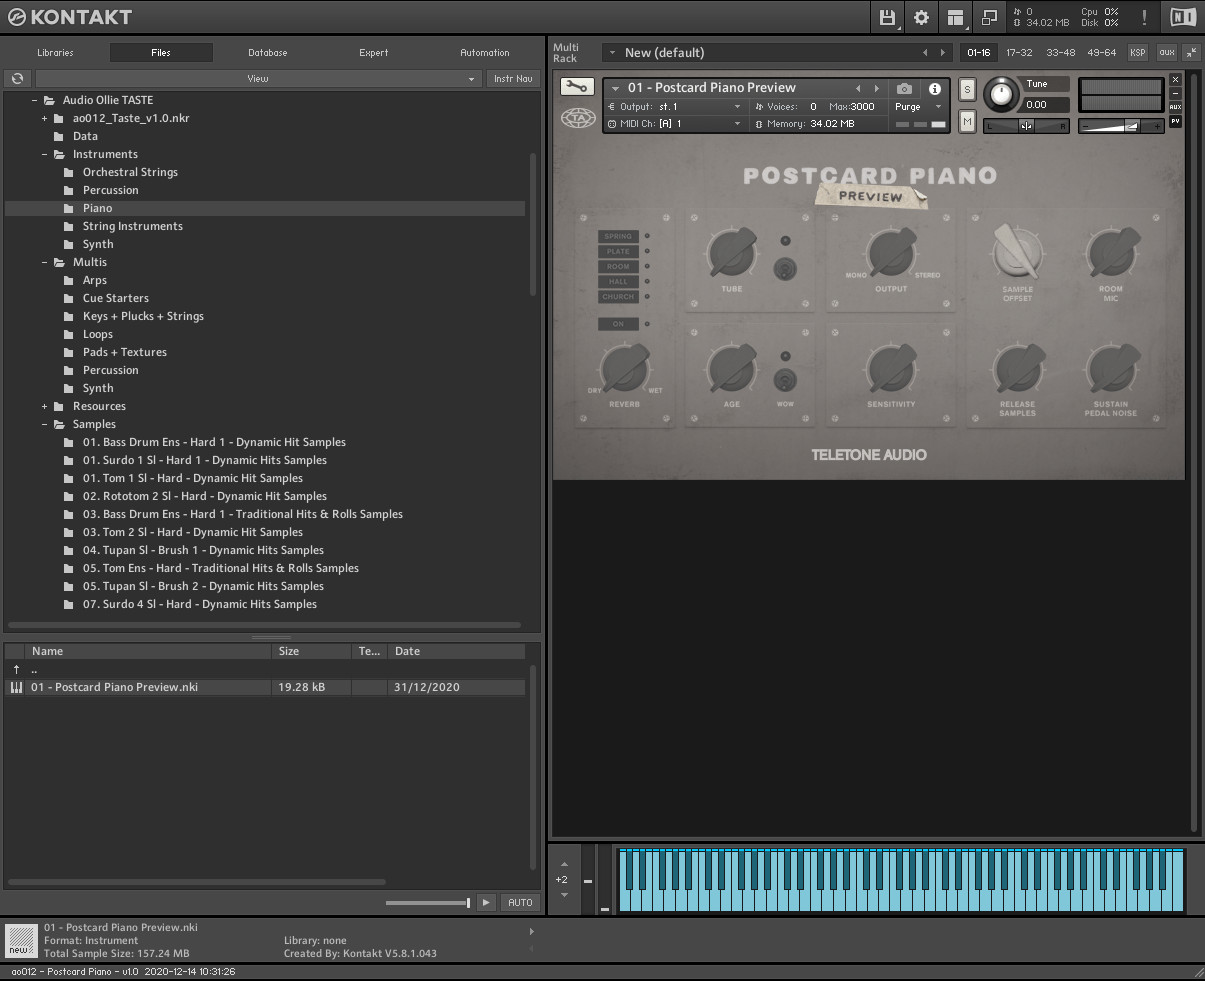1205x981 pixels.
Task: Go to parent folder arrow
Action: pyautogui.click(x=16, y=669)
